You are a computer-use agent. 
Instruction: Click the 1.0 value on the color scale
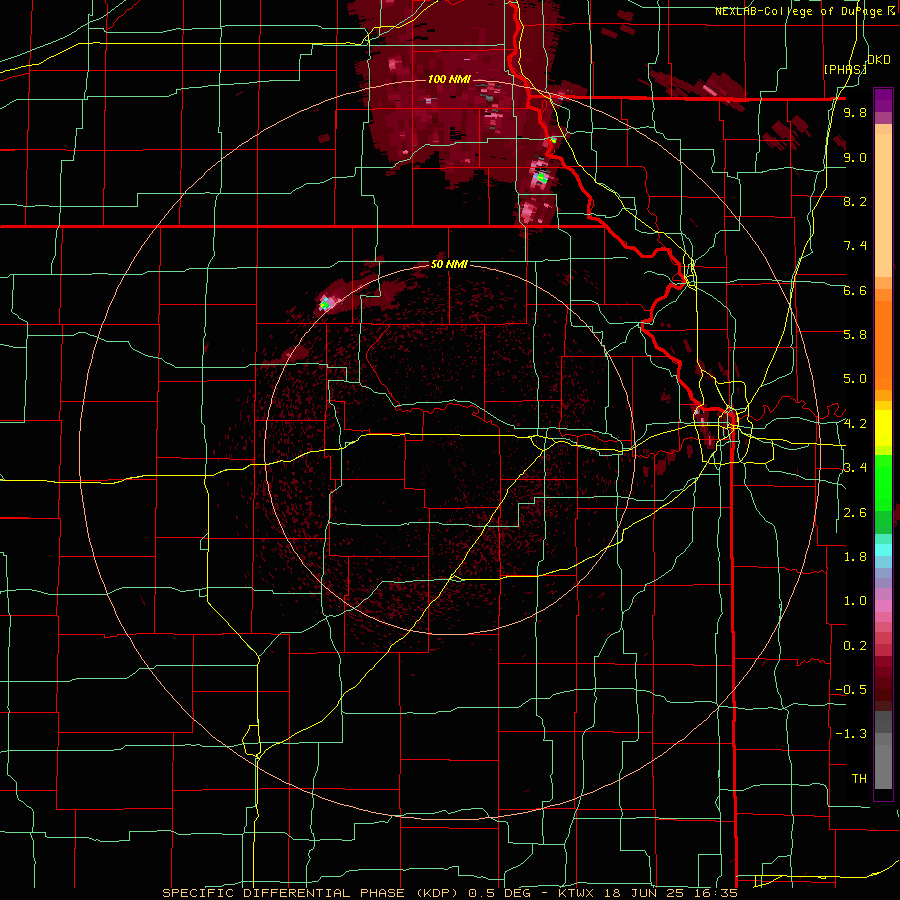pos(855,601)
